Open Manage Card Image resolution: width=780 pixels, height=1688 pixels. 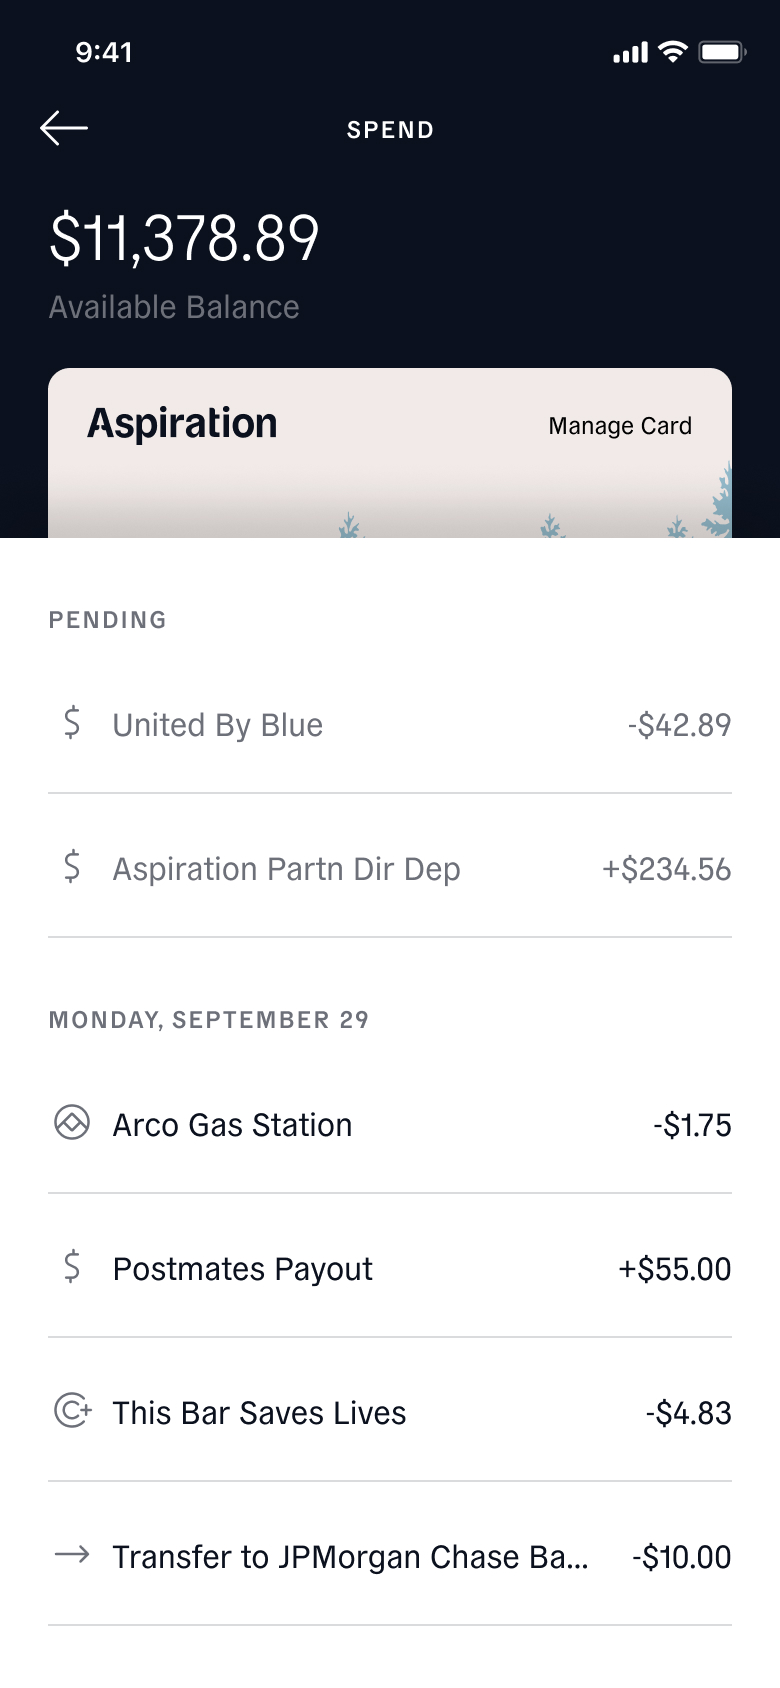[620, 426]
